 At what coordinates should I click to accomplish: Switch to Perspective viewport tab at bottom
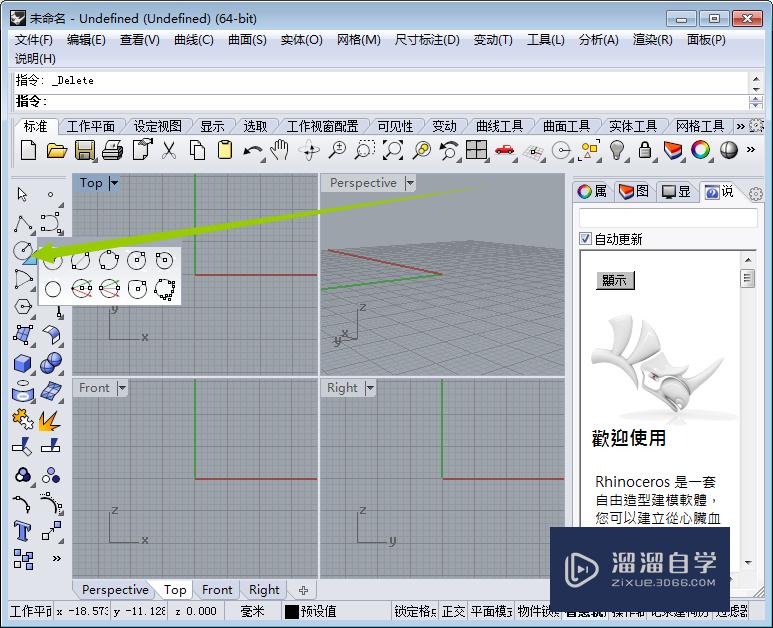[x=115, y=590]
